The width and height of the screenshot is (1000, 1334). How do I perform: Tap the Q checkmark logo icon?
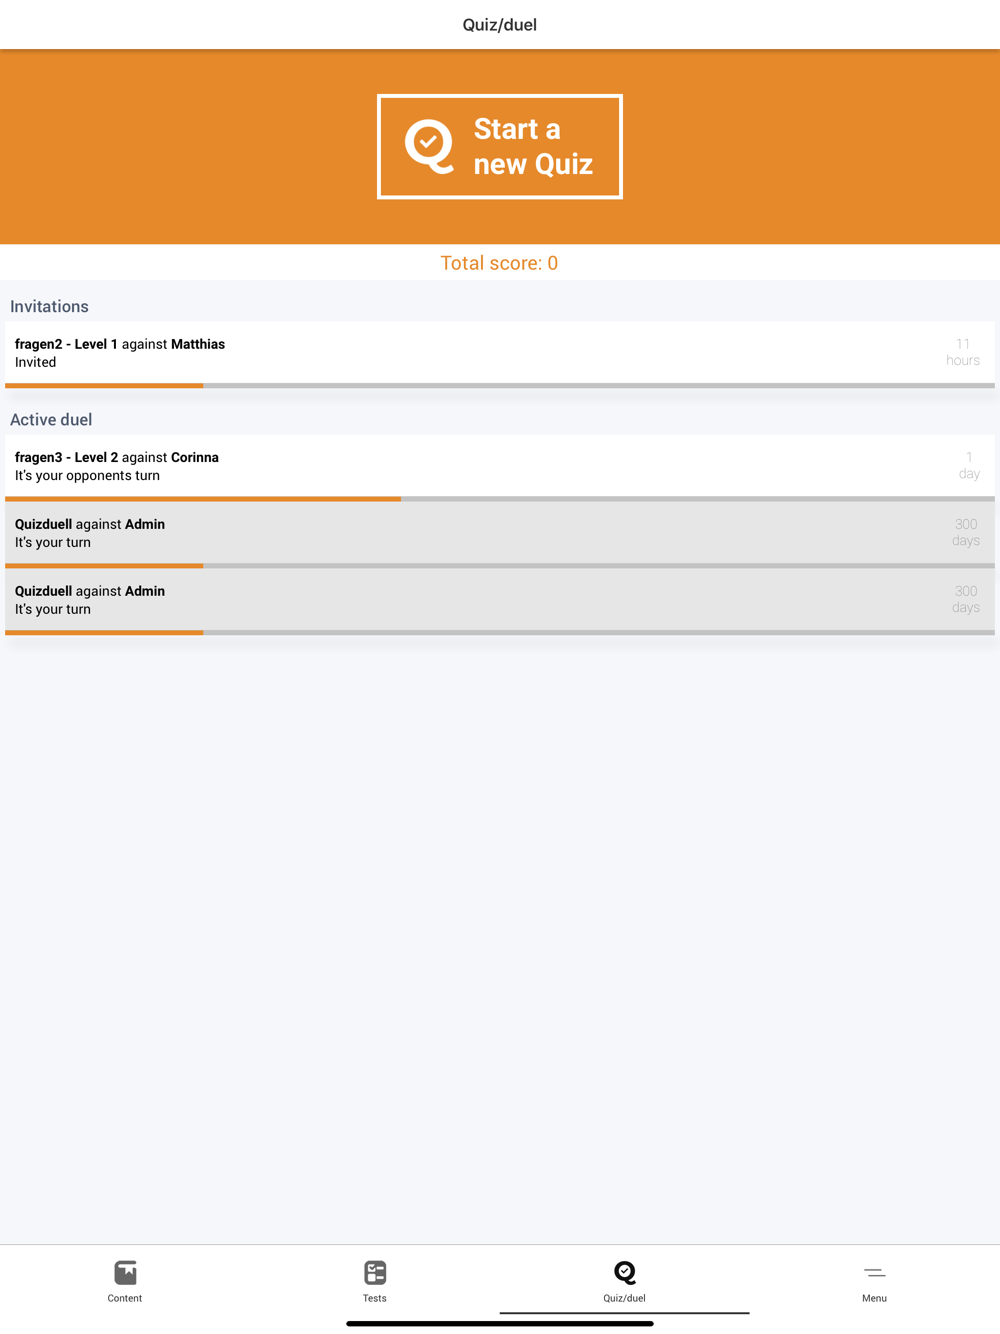click(x=429, y=147)
